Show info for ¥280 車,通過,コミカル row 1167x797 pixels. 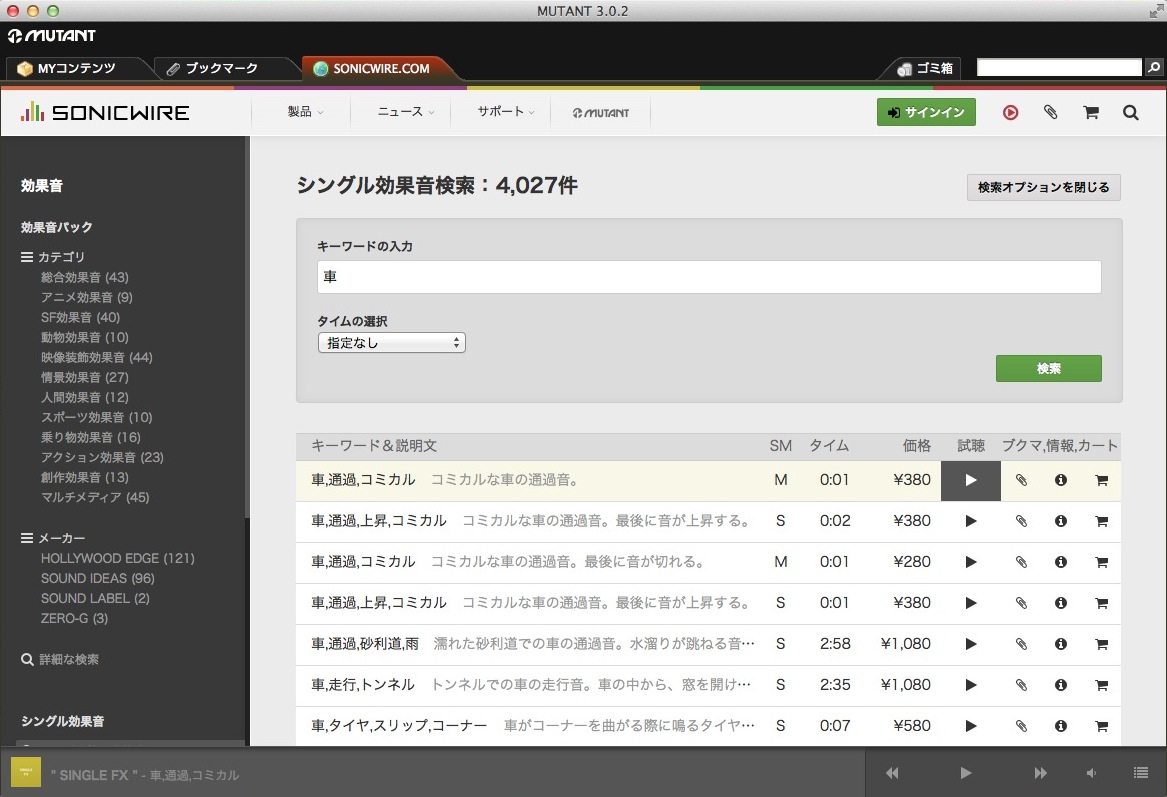tap(1061, 562)
